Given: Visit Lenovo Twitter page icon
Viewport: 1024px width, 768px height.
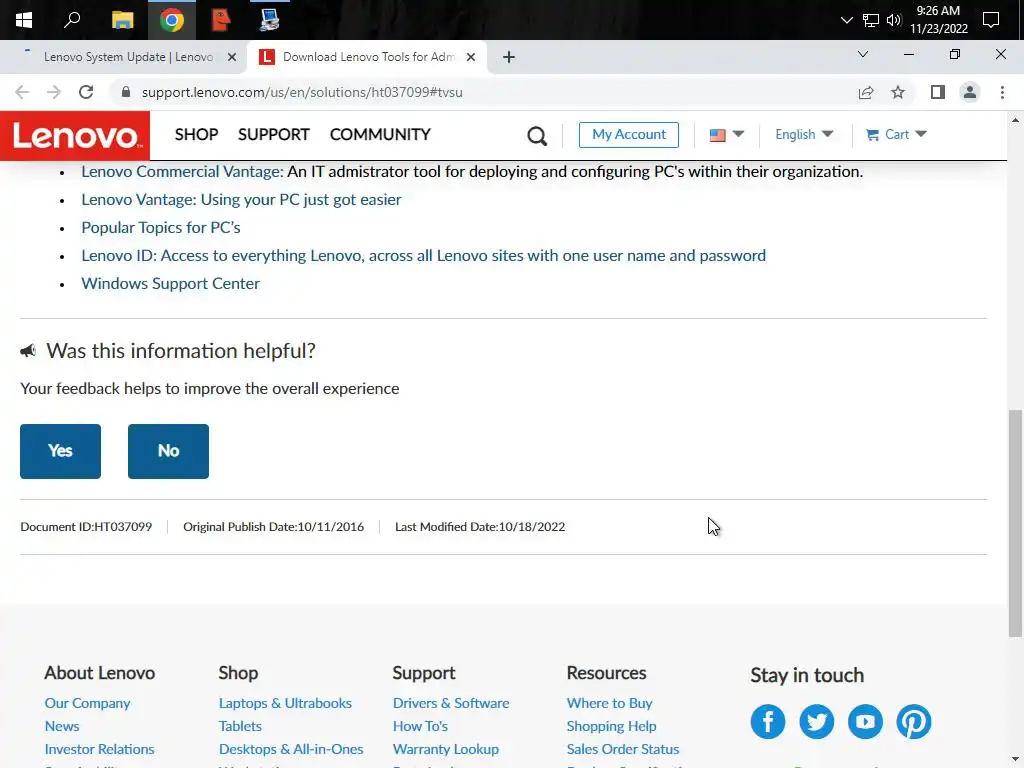Looking at the screenshot, I should (817, 722).
